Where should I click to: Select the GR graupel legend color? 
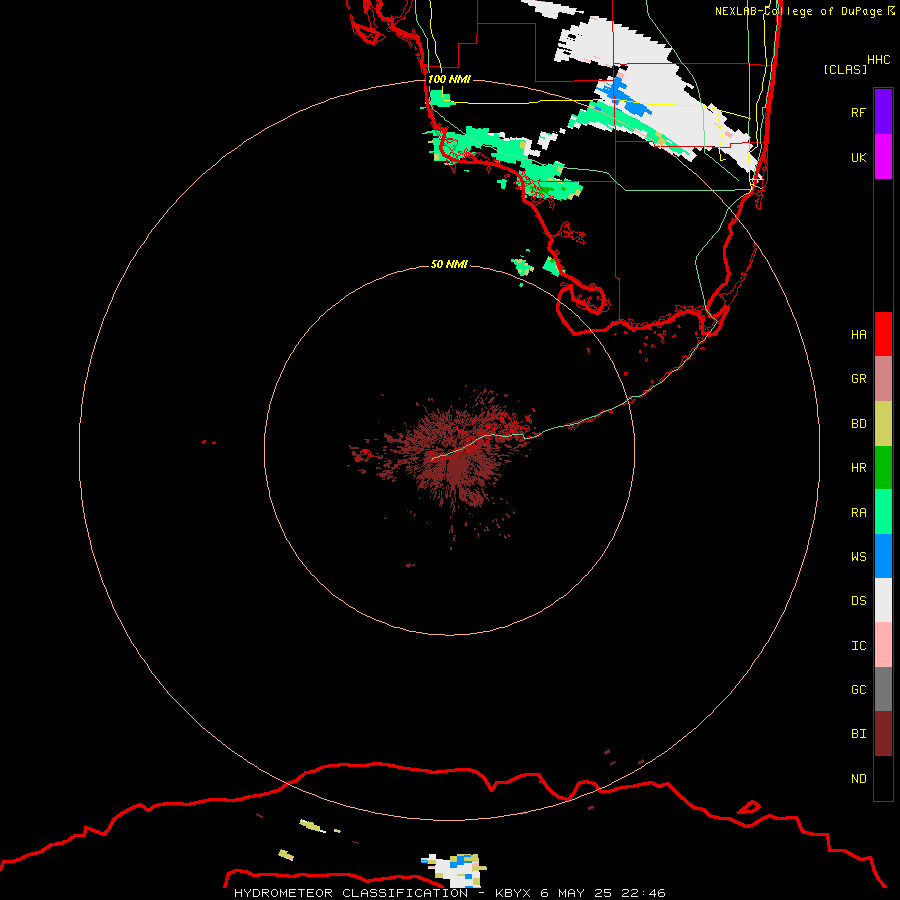pos(883,379)
